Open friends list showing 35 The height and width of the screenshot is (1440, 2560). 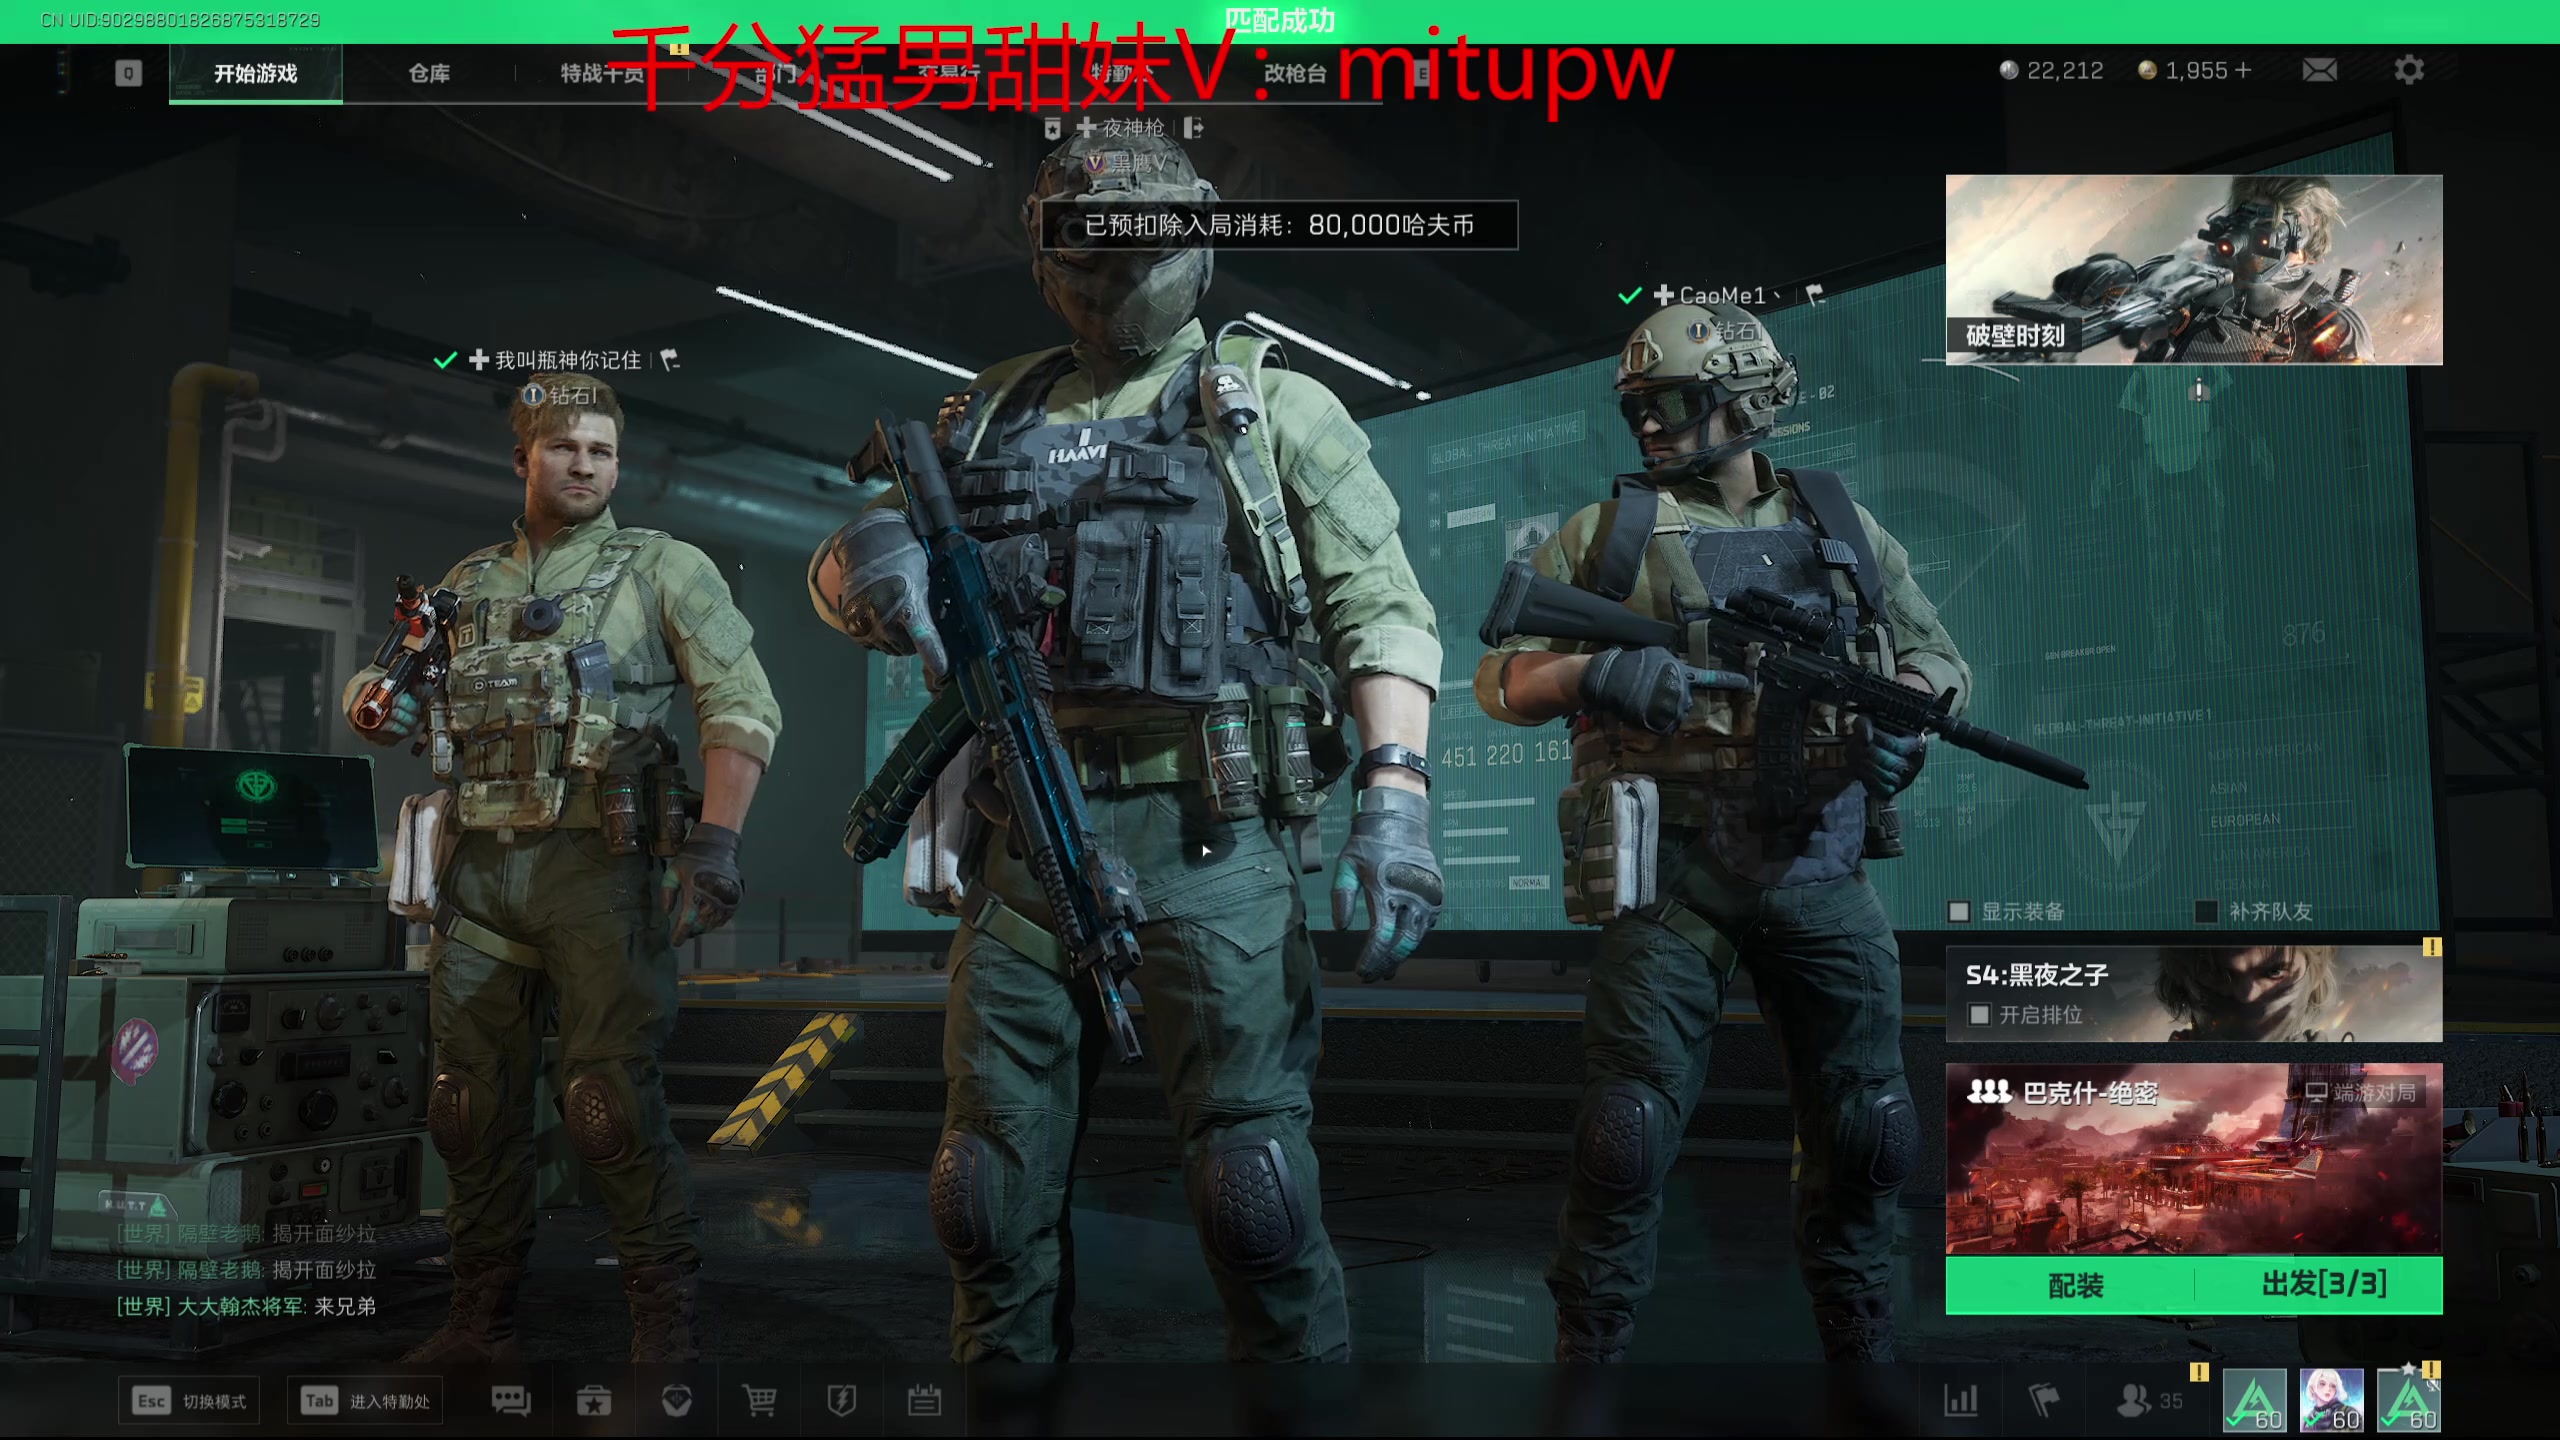click(2149, 1400)
